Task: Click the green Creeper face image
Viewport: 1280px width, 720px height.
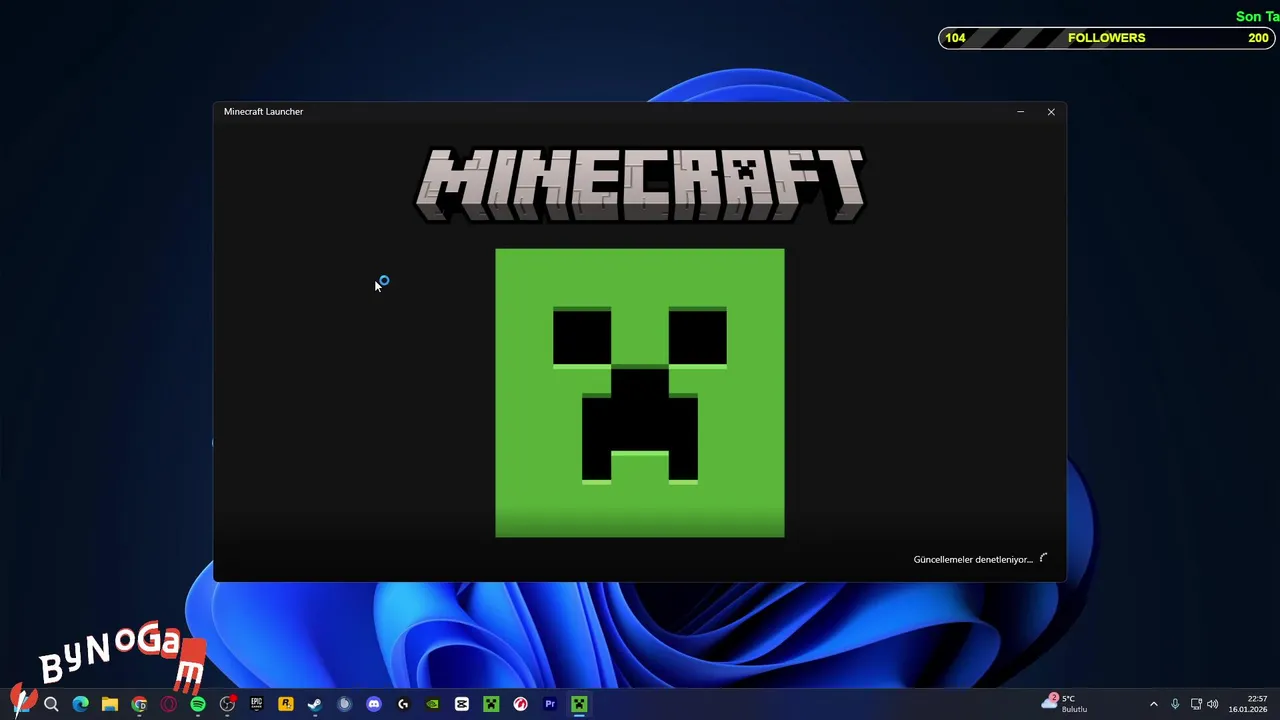Action: [x=640, y=393]
